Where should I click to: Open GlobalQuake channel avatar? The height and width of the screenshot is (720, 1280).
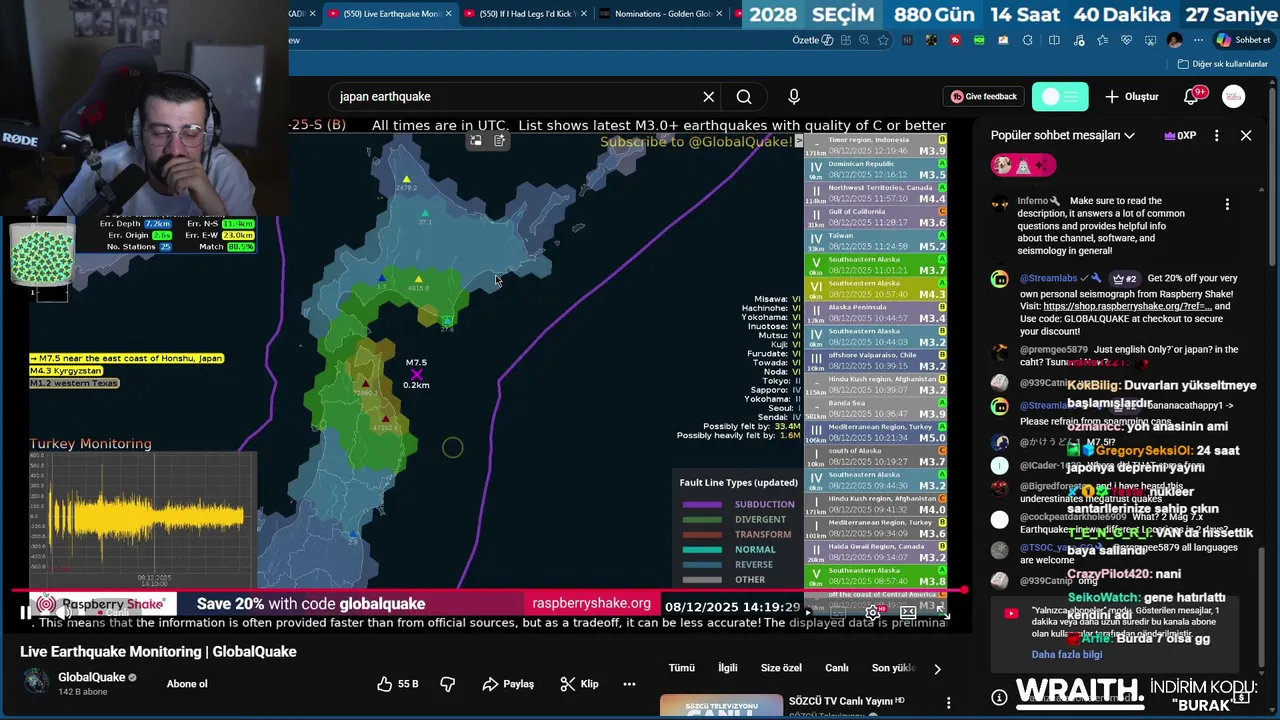click(36, 682)
